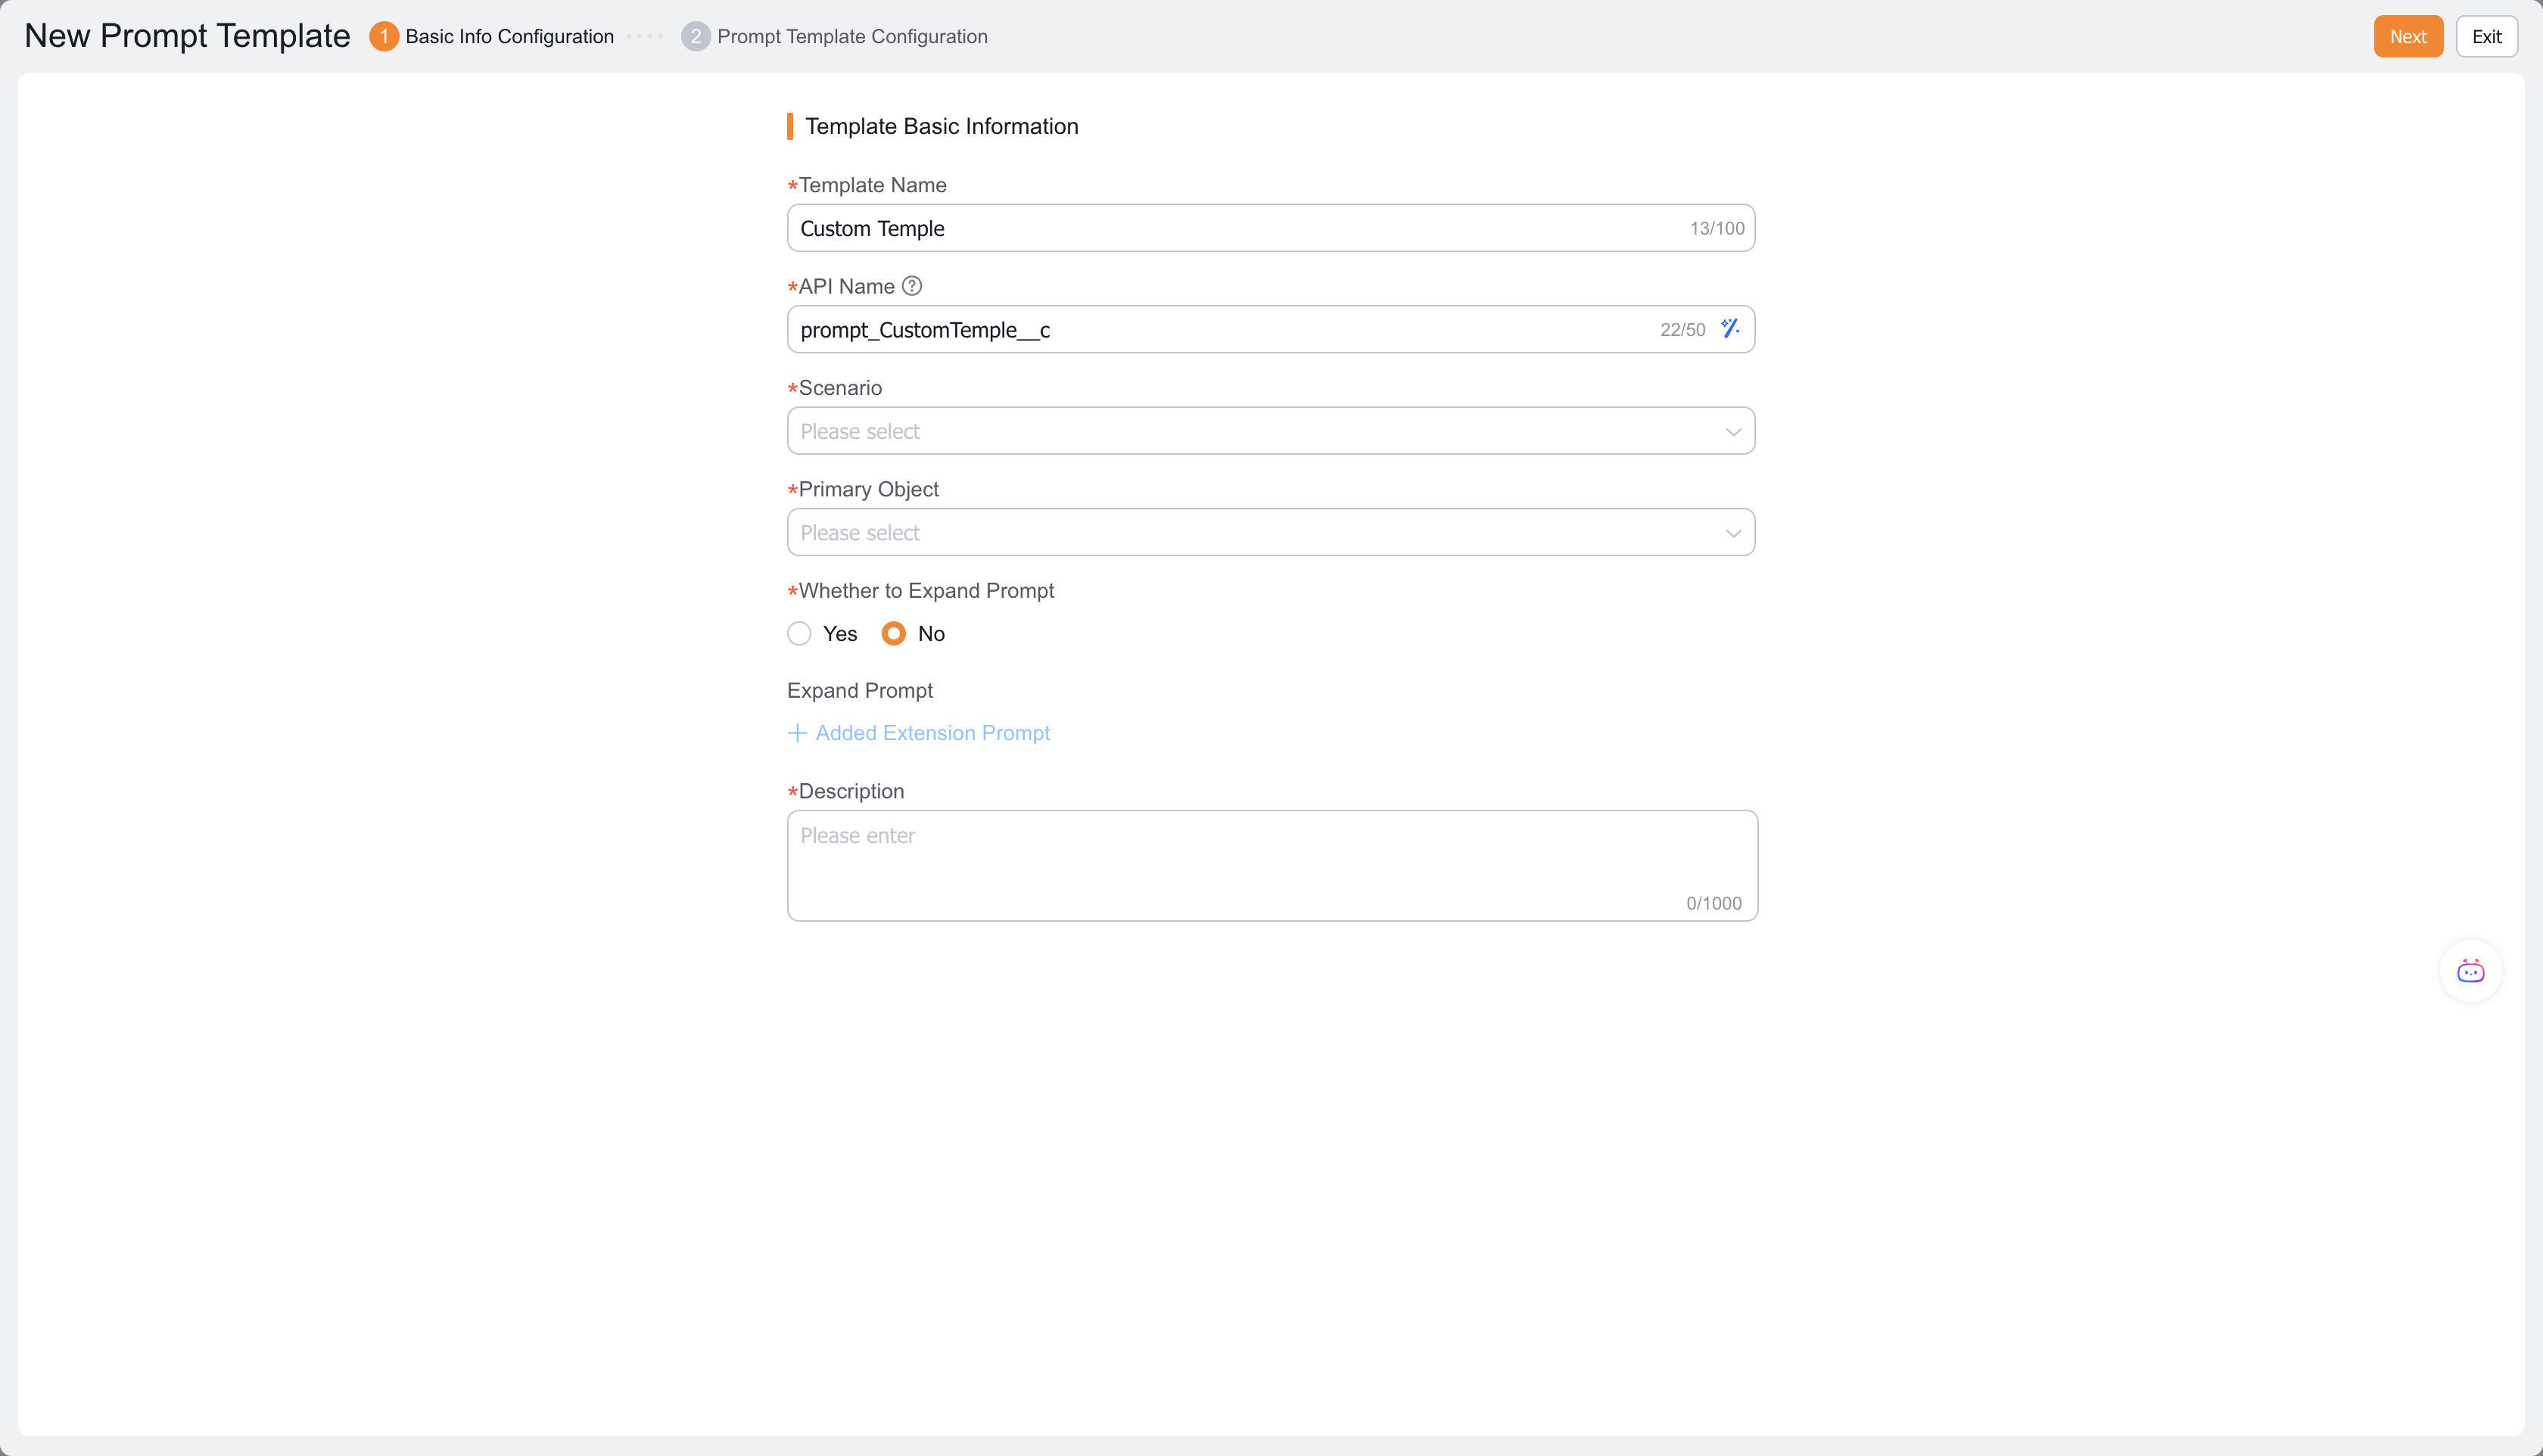Go to Prompt Template Configuration step
Screen dimensions: 2543x1456
852,37
